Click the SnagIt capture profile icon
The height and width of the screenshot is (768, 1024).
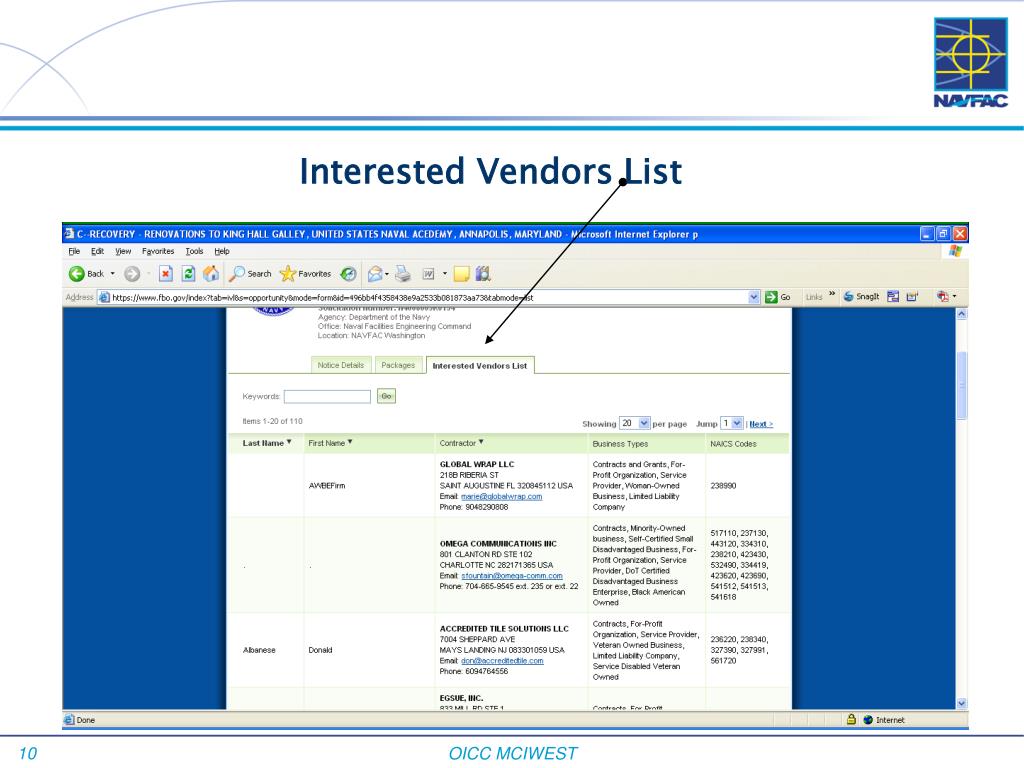[x=912, y=296]
